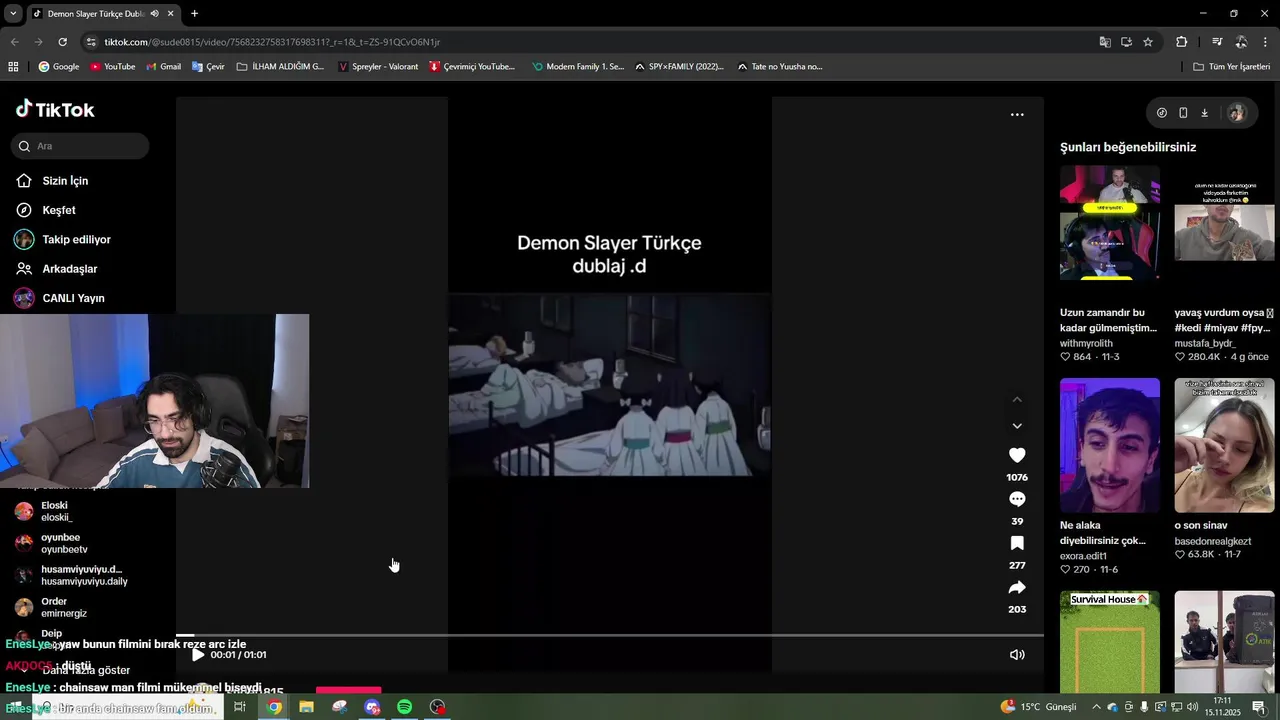Click the download desktop app icon
The width and height of the screenshot is (1280, 720).
pyautogui.click(x=1204, y=113)
